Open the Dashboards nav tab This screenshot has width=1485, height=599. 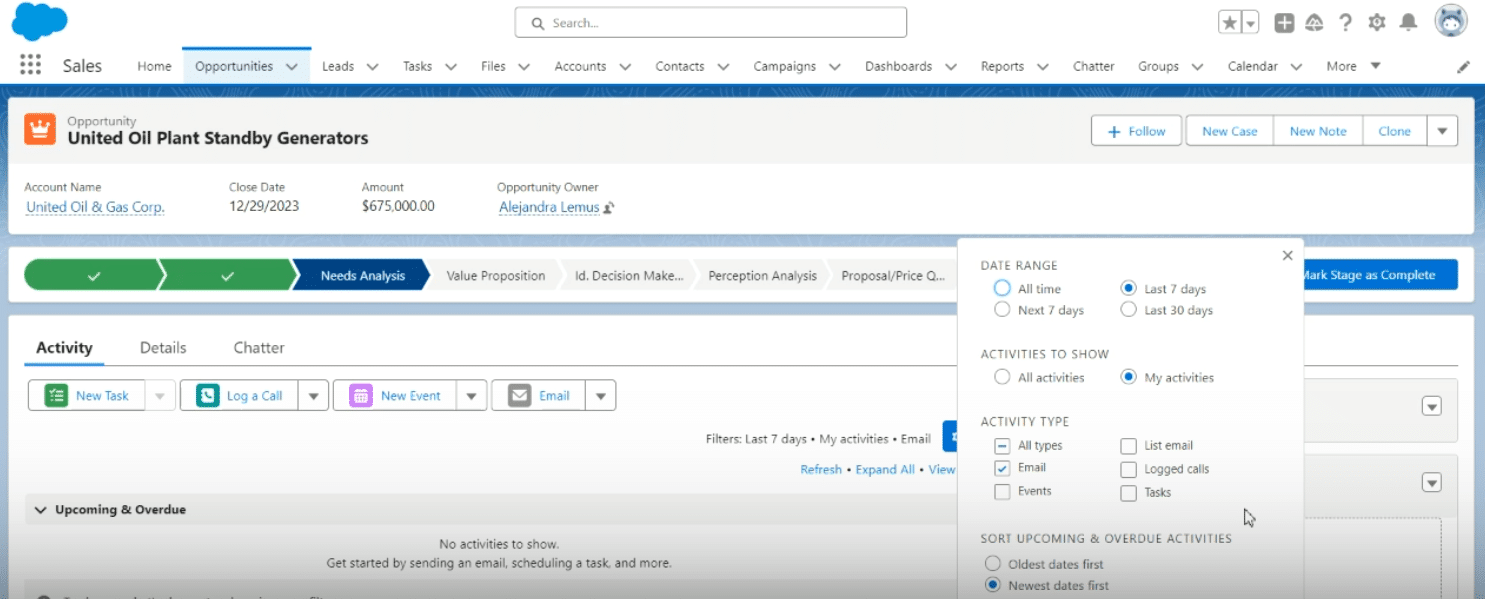click(x=898, y=66)
